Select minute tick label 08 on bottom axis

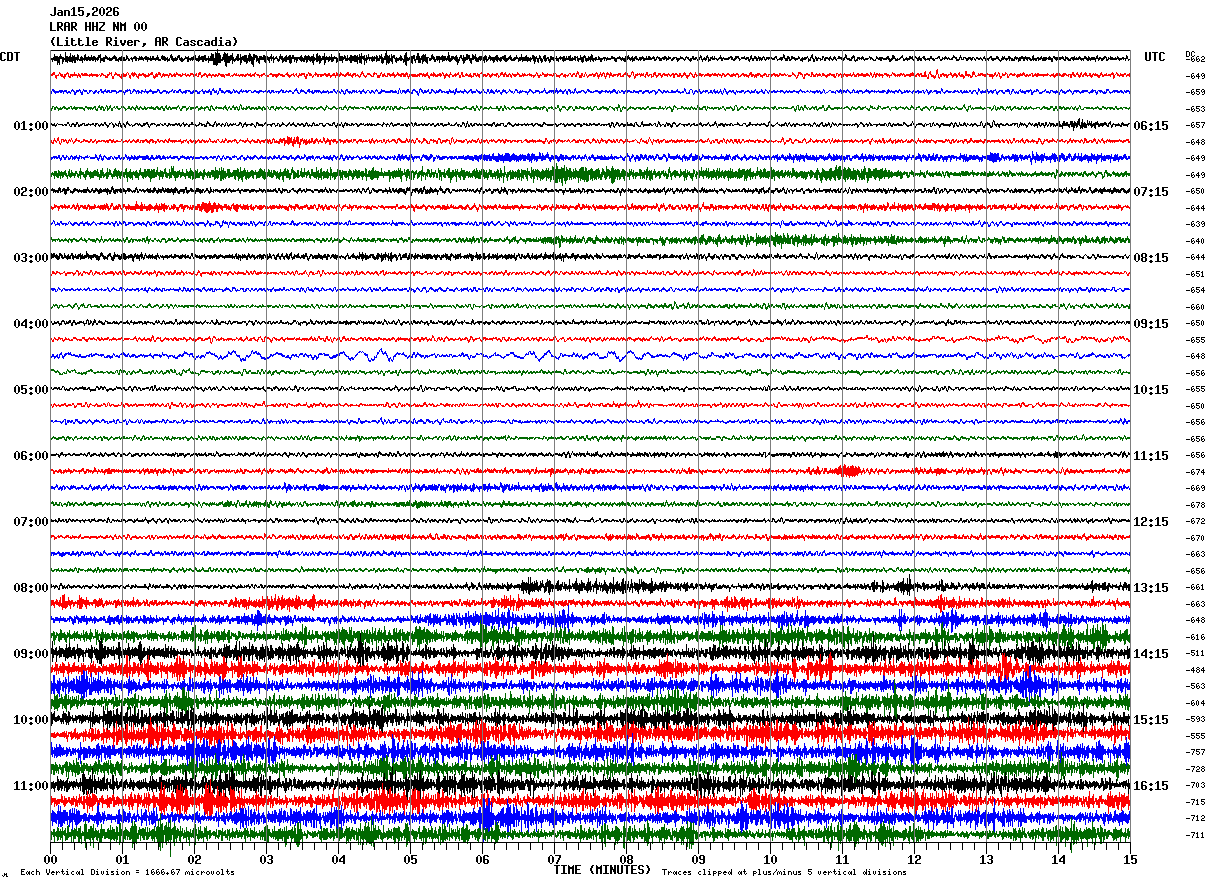[627, 859]
